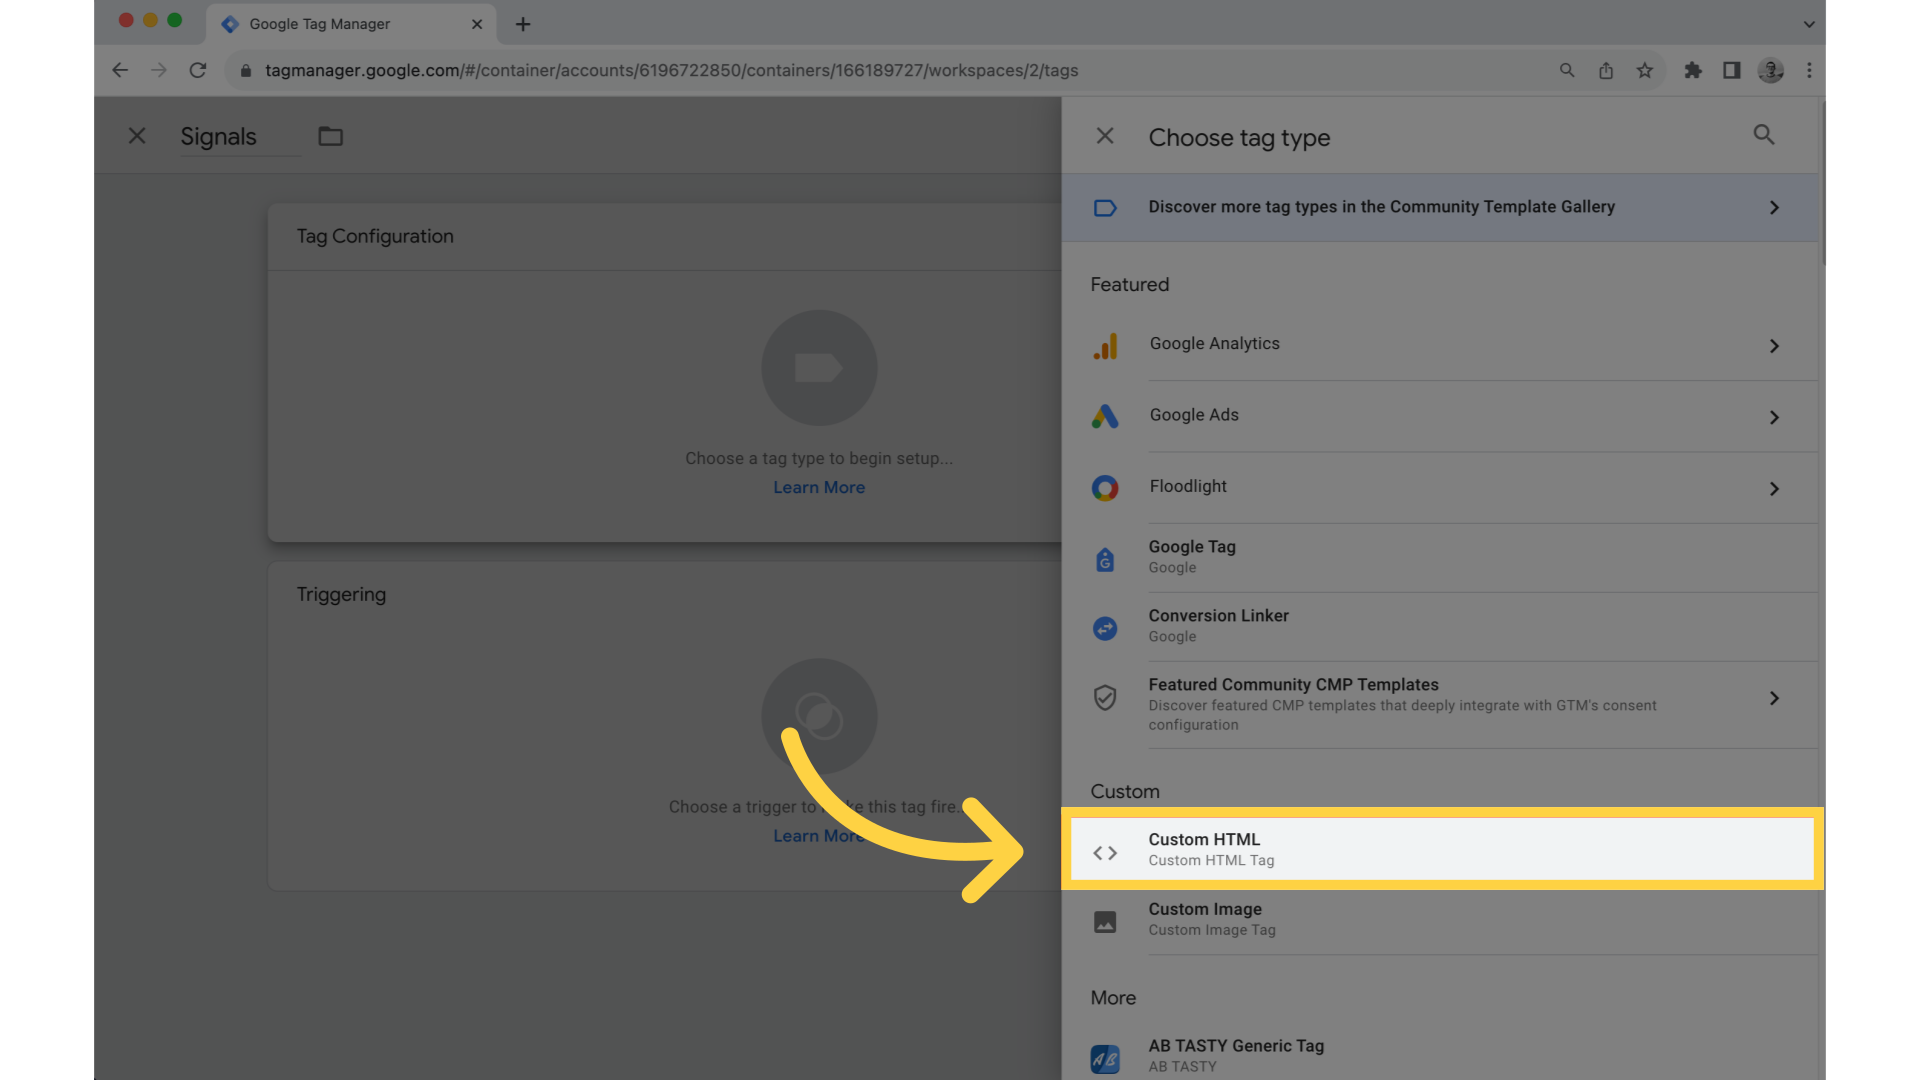This screenshot has height=1080, width=1920.
Task: Click Learn More under Triggering
Action: coord(819,836)
